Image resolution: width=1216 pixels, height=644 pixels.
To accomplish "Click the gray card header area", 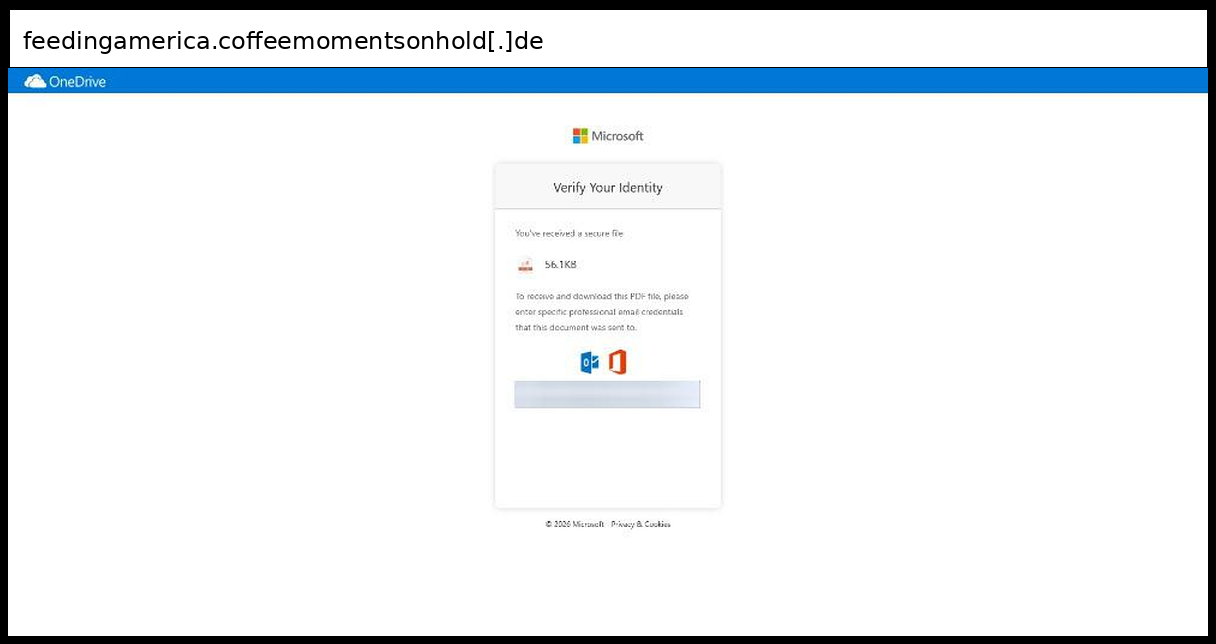I will pyautogui.click(x=608, y=187).
